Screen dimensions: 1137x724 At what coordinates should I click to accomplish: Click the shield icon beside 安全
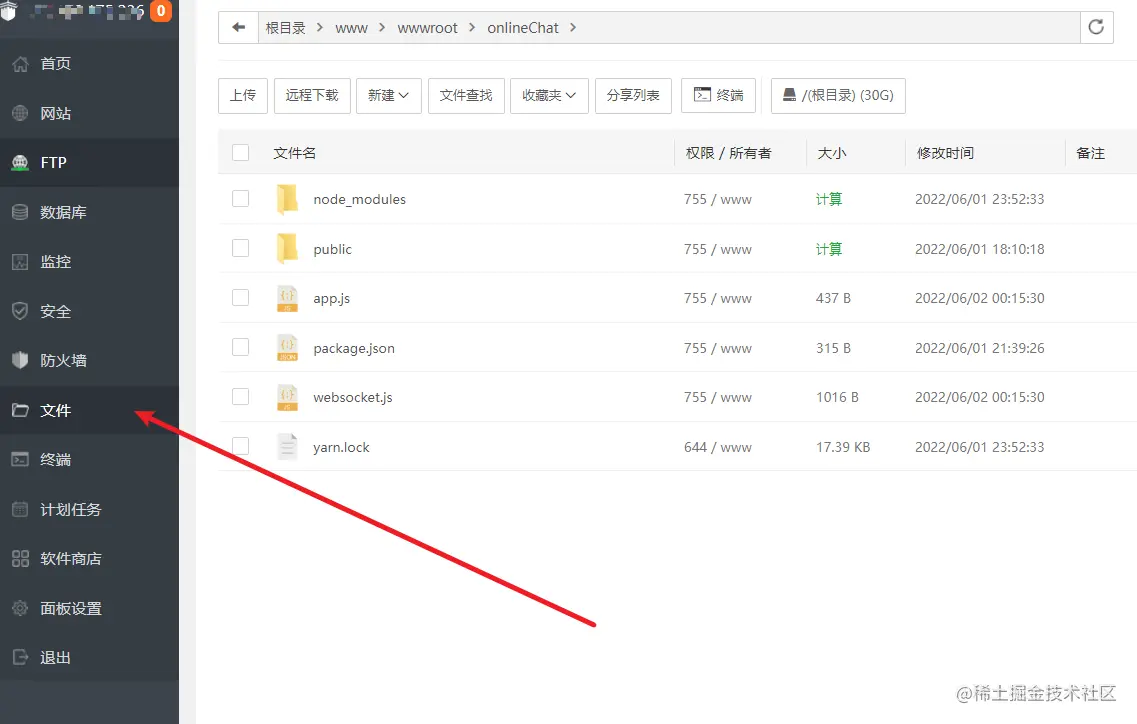click(x=20, y=311)
